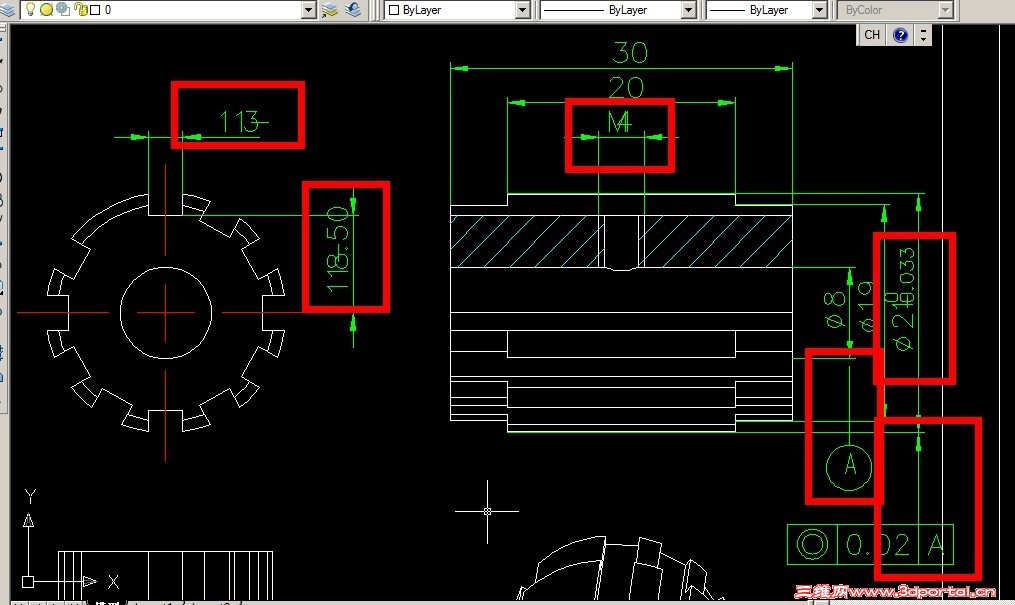Screen dimensions: 1015x605
Task: Toggle viewport freeze icon for layer 0
Action: point(63,9)
